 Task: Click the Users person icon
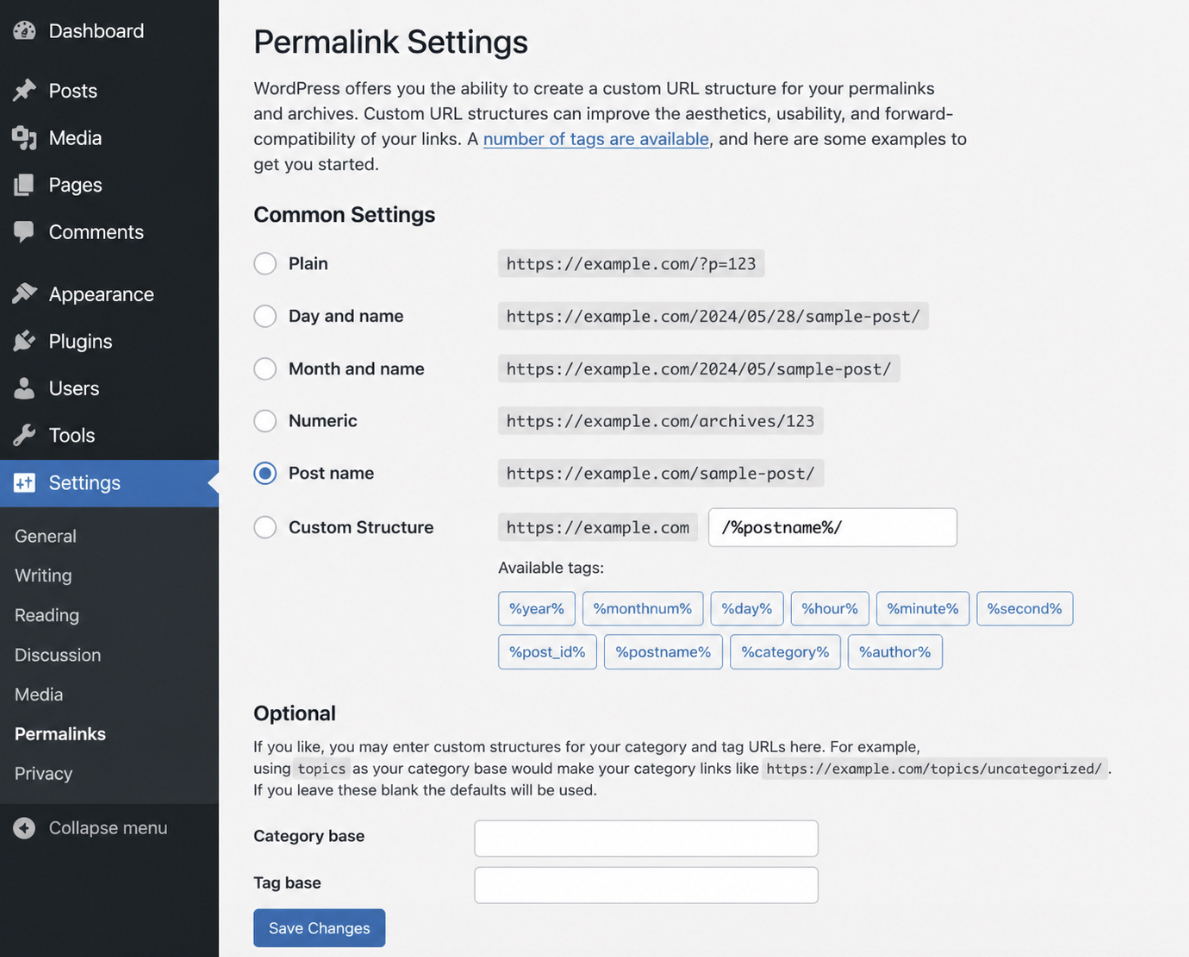(24, 388)
